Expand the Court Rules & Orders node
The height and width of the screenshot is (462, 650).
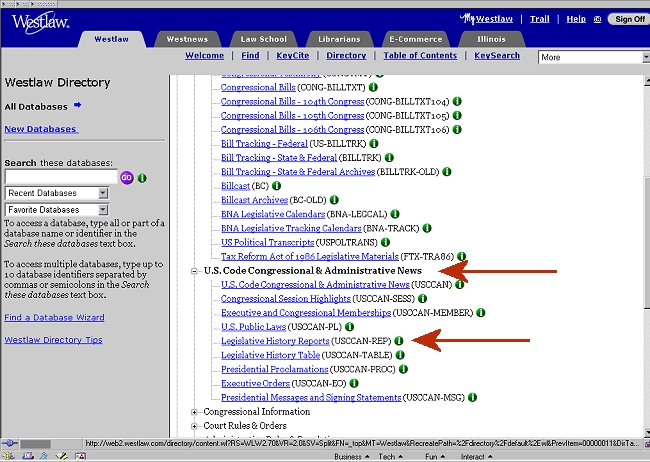pos(194,426)
